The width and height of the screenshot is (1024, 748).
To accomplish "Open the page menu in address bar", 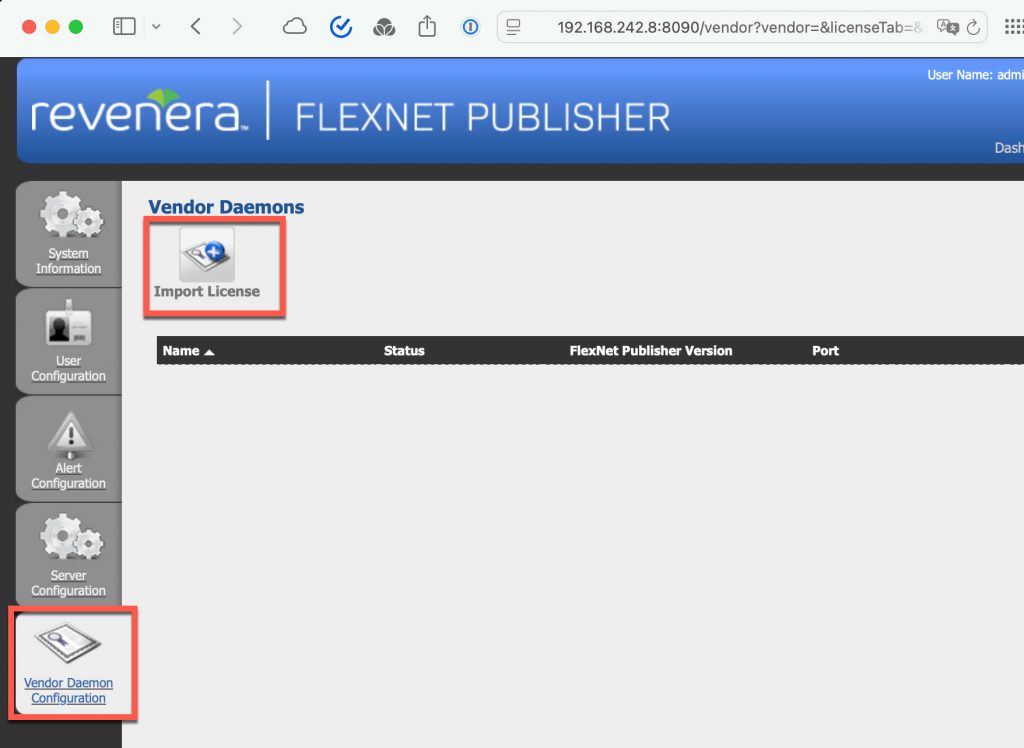I will pos(514,27).
